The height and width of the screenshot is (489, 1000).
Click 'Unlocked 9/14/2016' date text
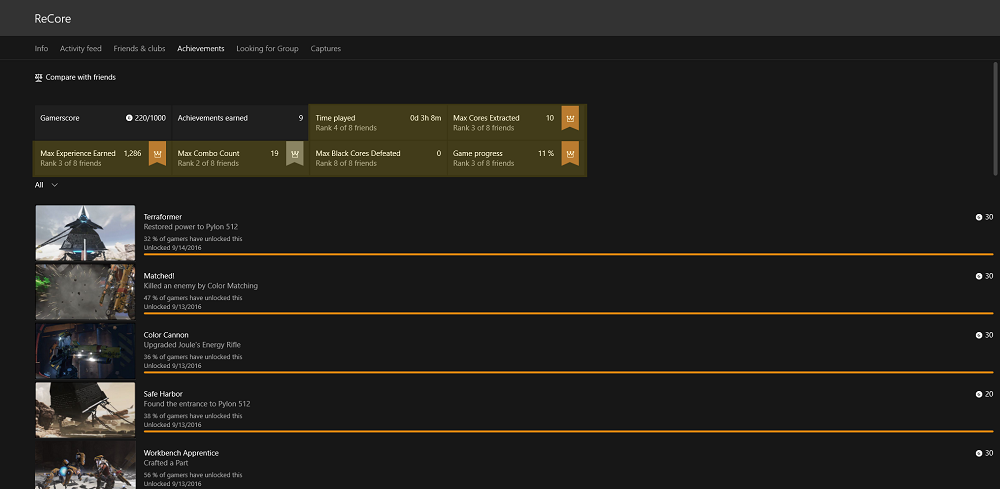(172, 247)
